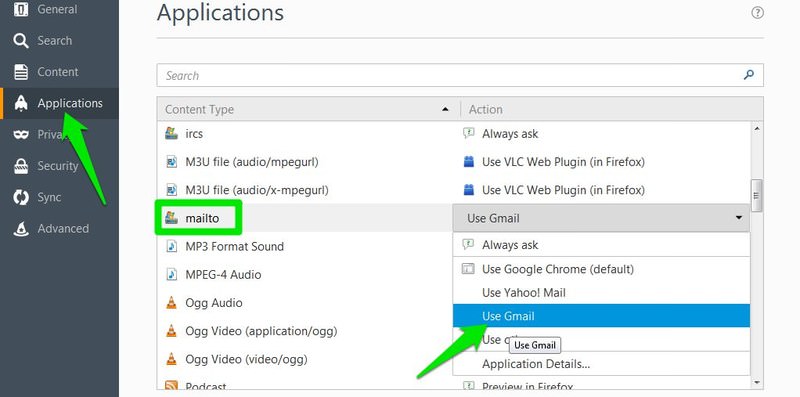Open the Advanced preferences tab
Viewport: 800px width, 397px height.
tap(59, 229)
